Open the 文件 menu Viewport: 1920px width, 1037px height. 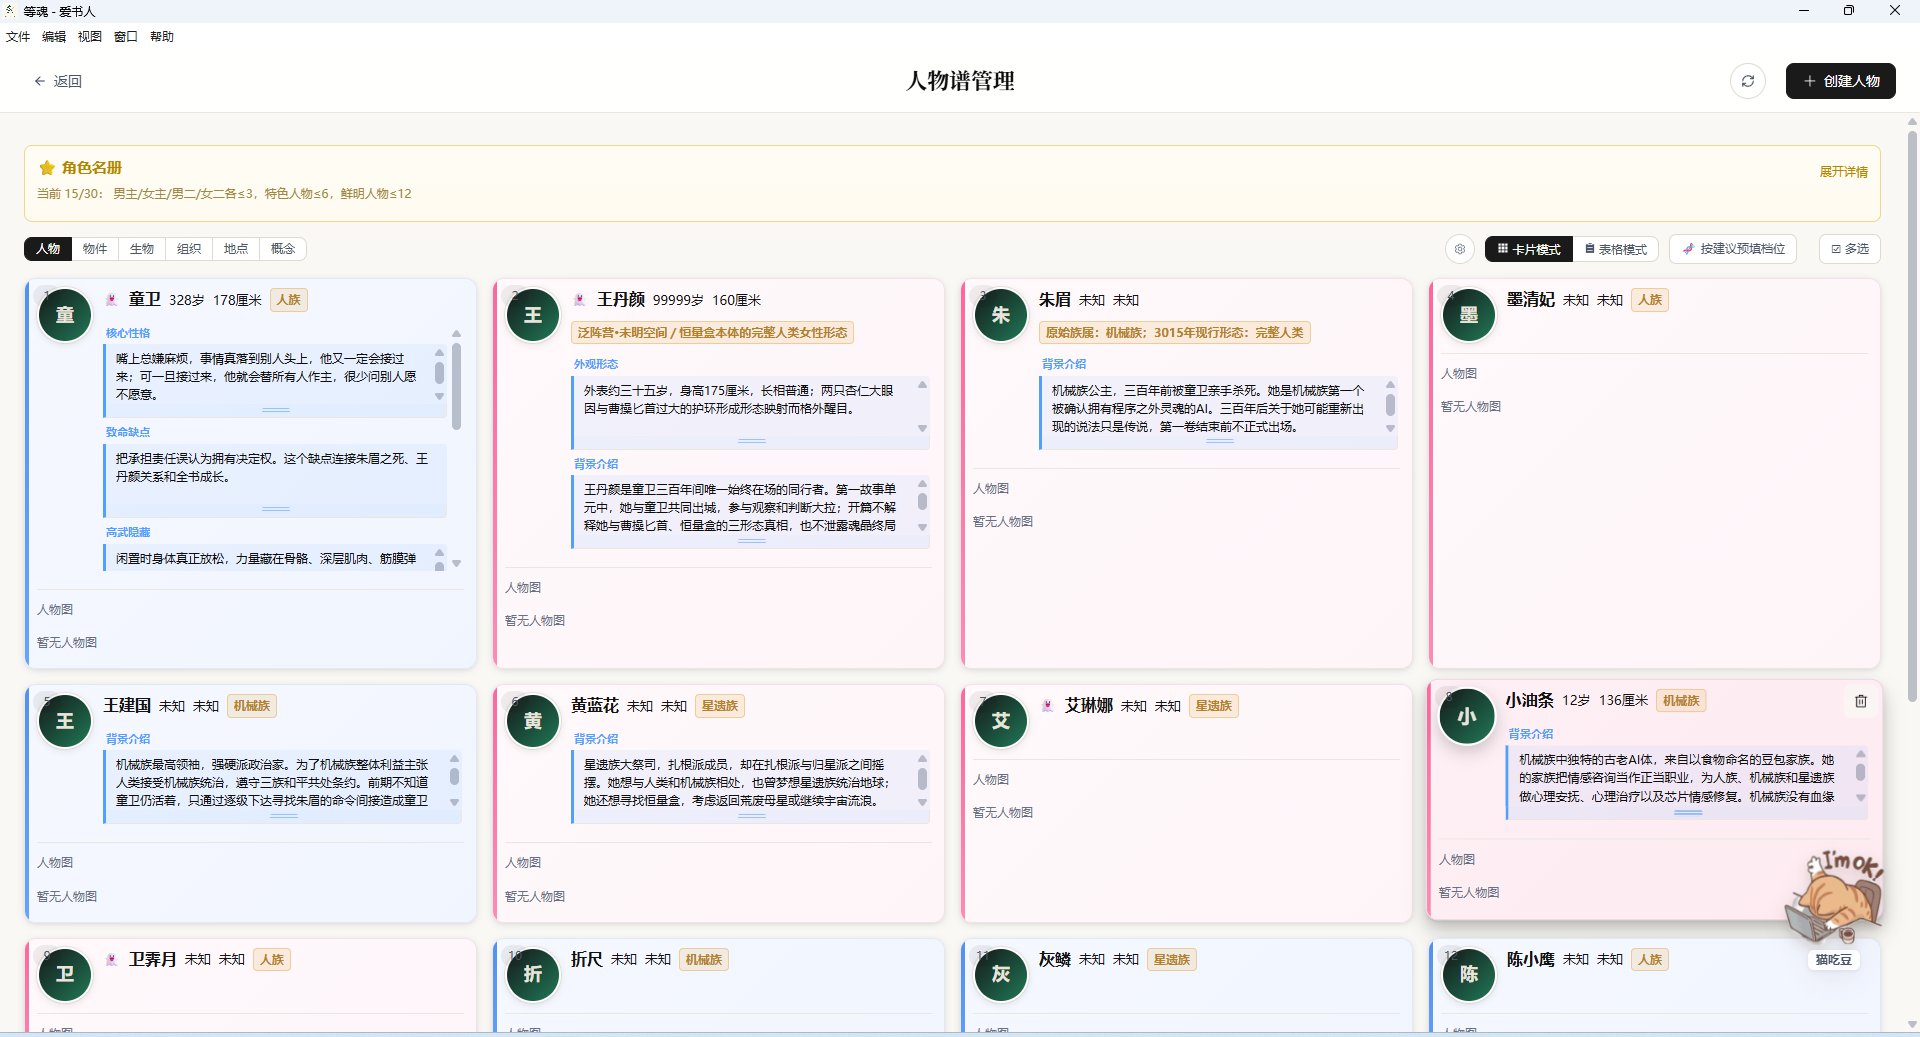tap(18, 37)
